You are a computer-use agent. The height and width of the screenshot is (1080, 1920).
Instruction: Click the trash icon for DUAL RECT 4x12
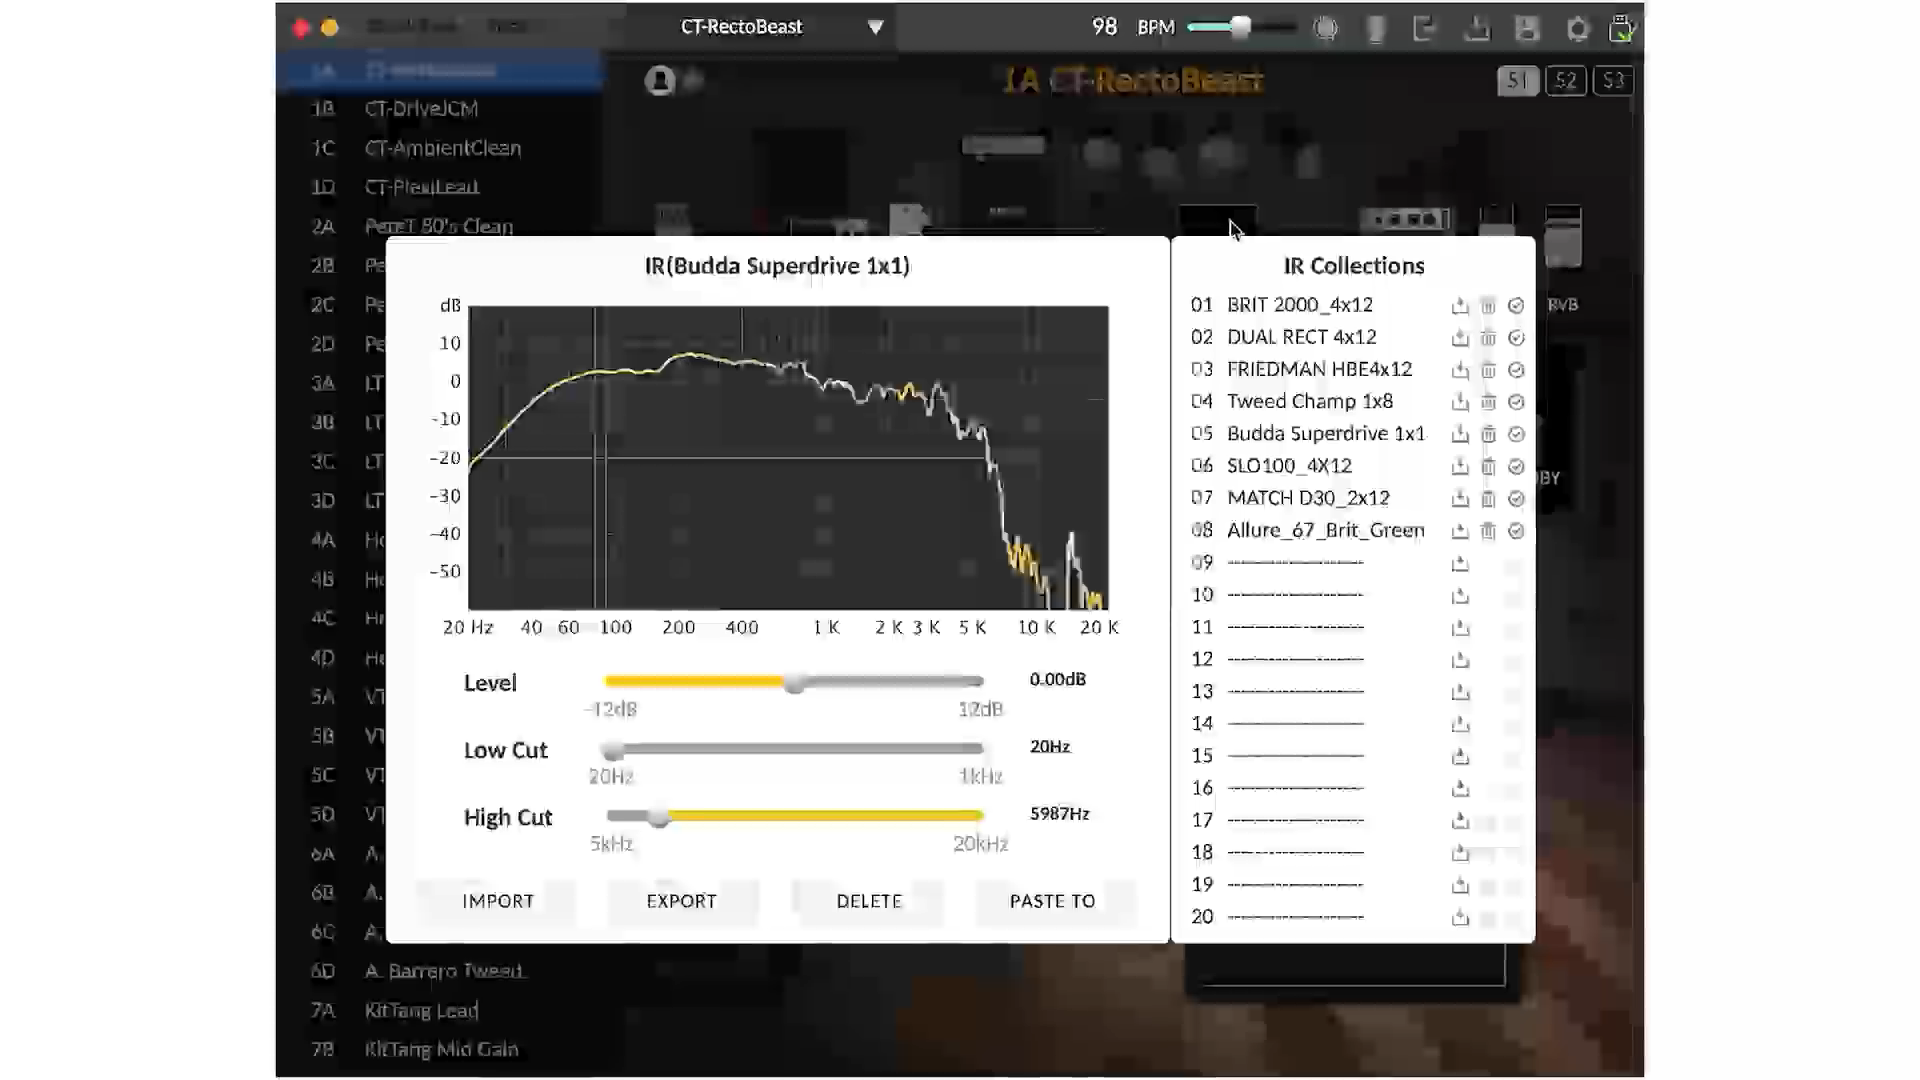[x=1488, y=338]
